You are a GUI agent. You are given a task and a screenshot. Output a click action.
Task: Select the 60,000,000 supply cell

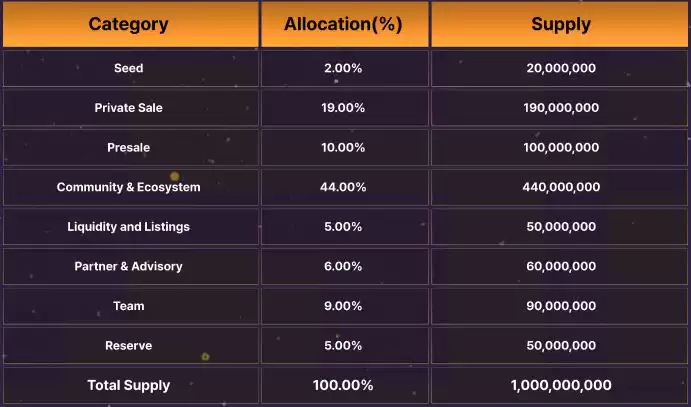[561, 267]
